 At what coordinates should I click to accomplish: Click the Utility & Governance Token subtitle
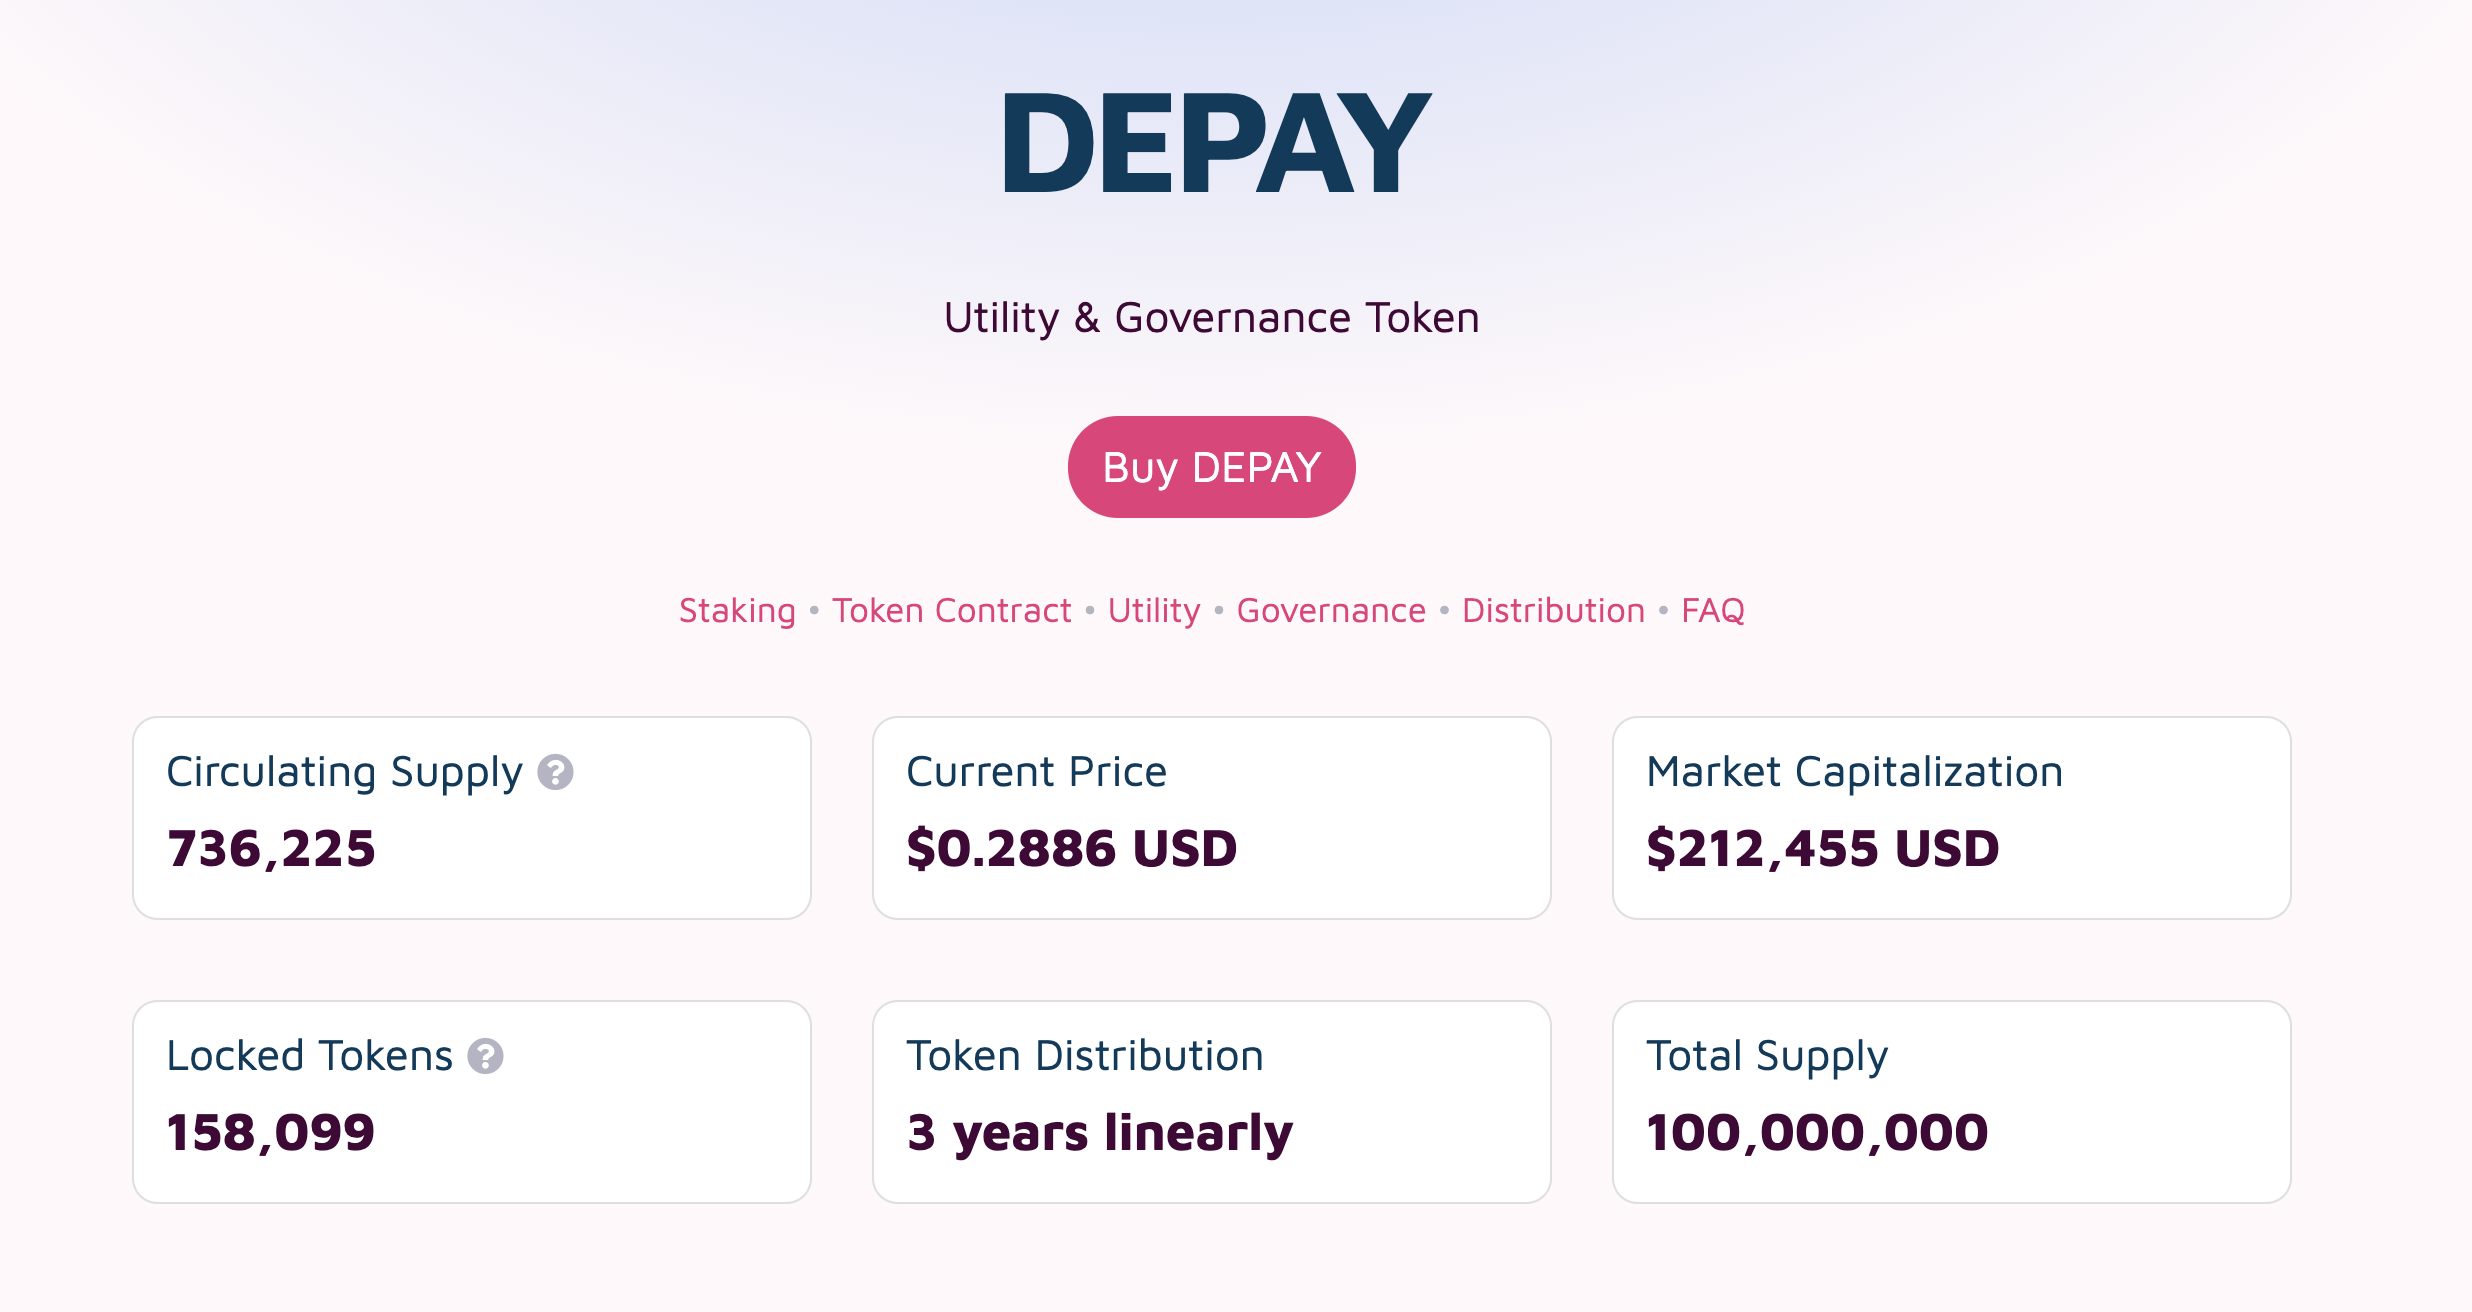pos(1212,318)
